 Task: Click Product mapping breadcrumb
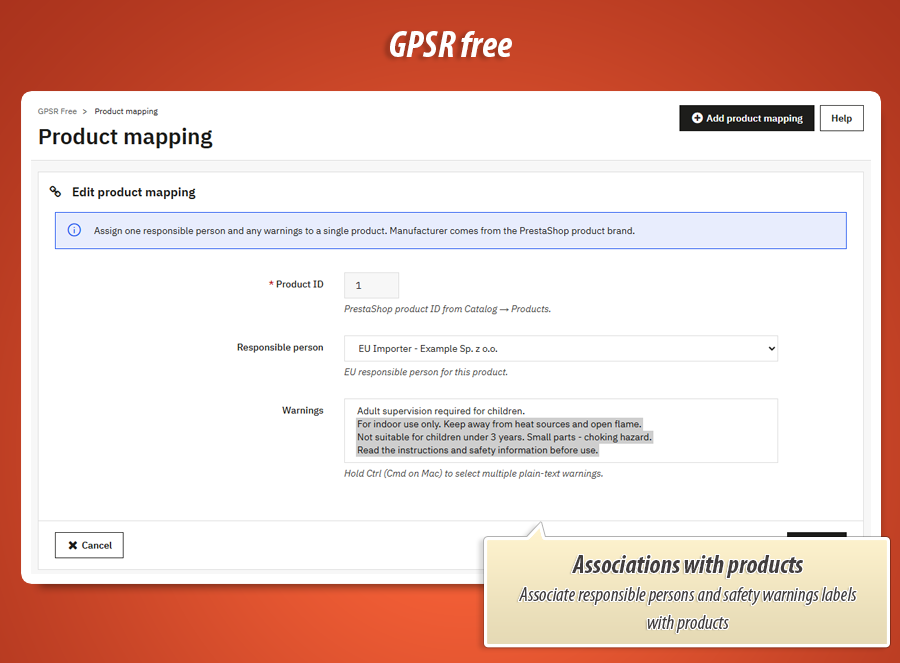click(126, 111)
